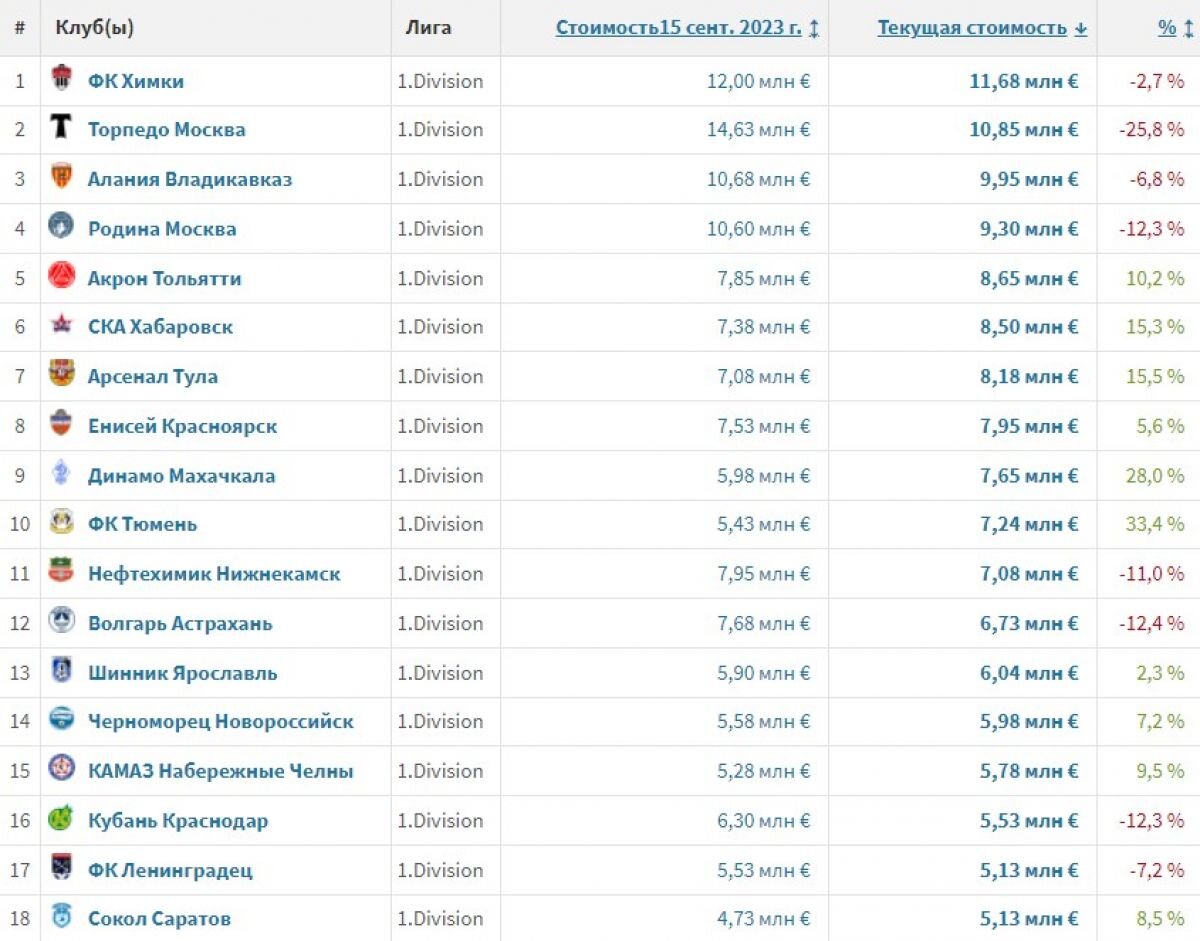
Task: Click current value 11,68 млн € for Химки
Action: (1024, 81)
